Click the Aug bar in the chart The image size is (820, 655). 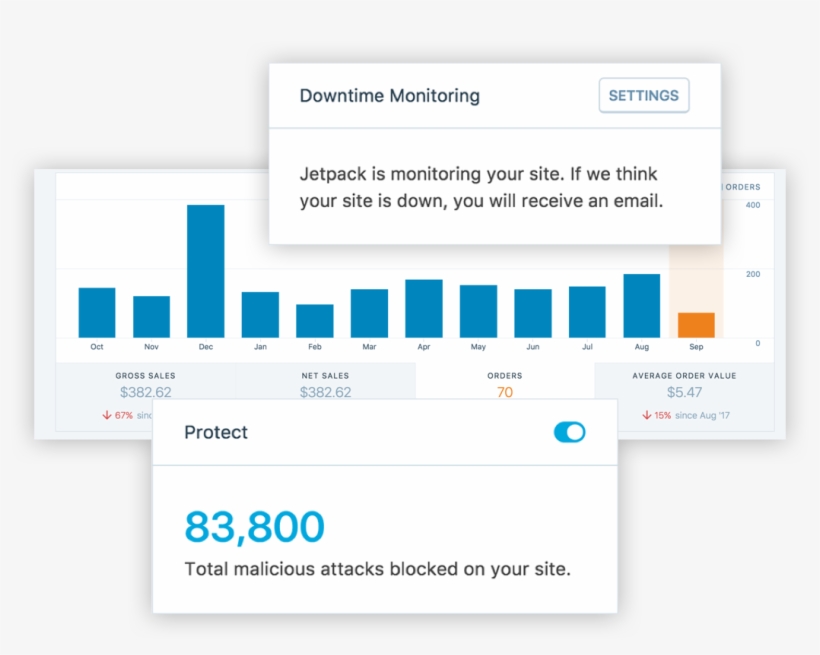click(x=642, y=305)
